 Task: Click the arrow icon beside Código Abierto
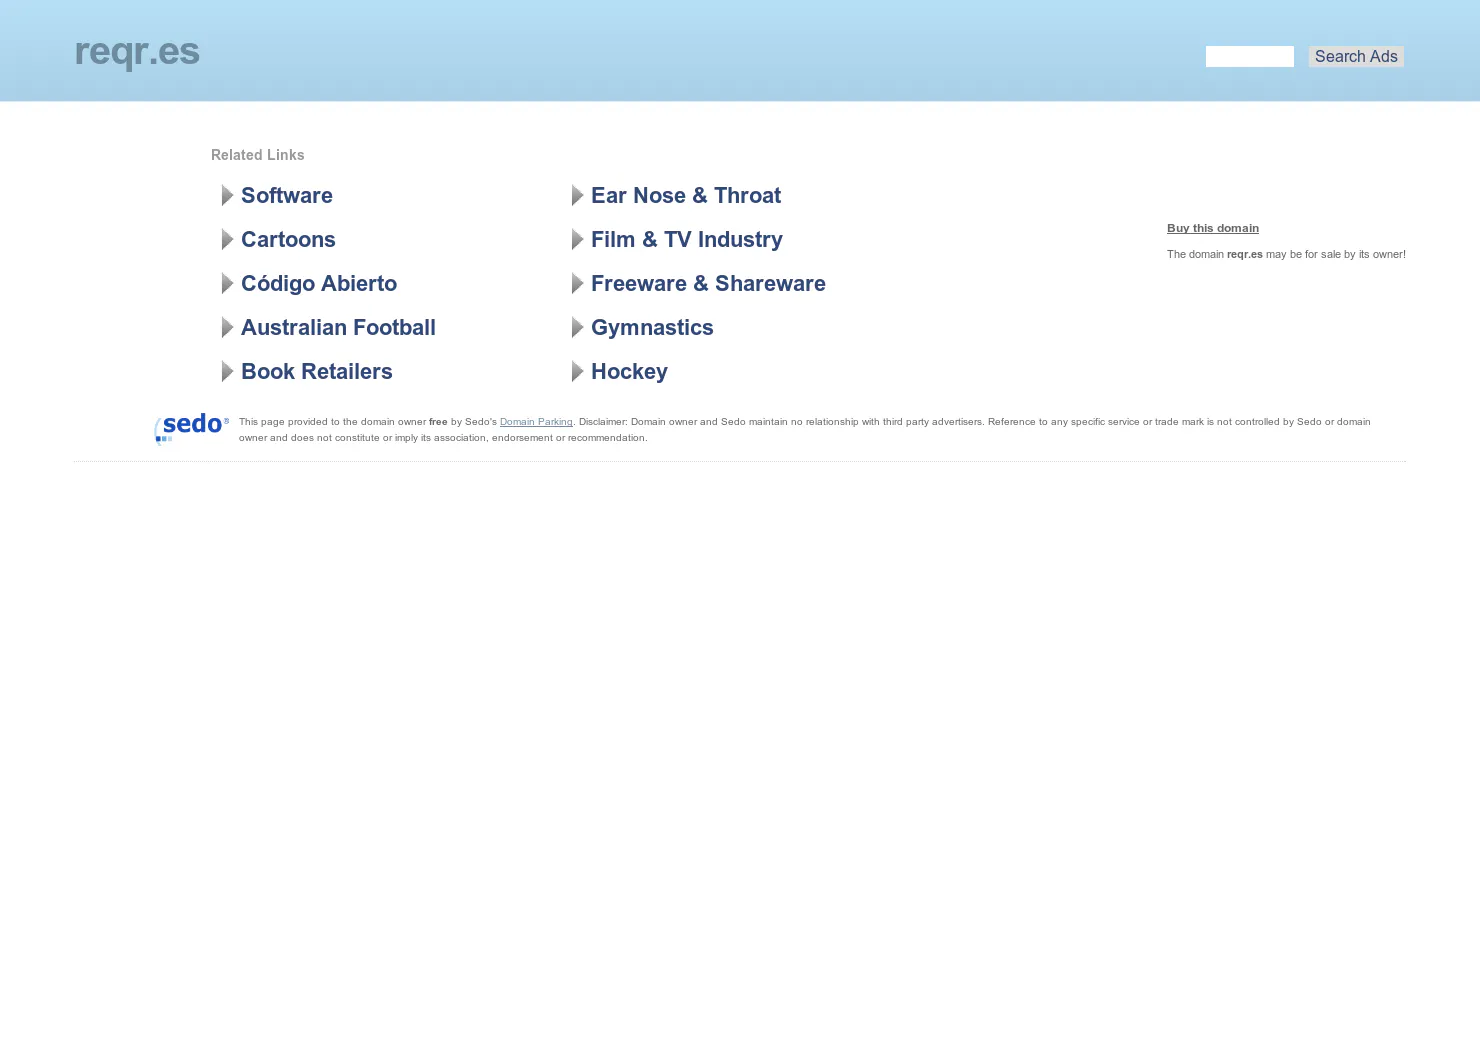point(227,284)
